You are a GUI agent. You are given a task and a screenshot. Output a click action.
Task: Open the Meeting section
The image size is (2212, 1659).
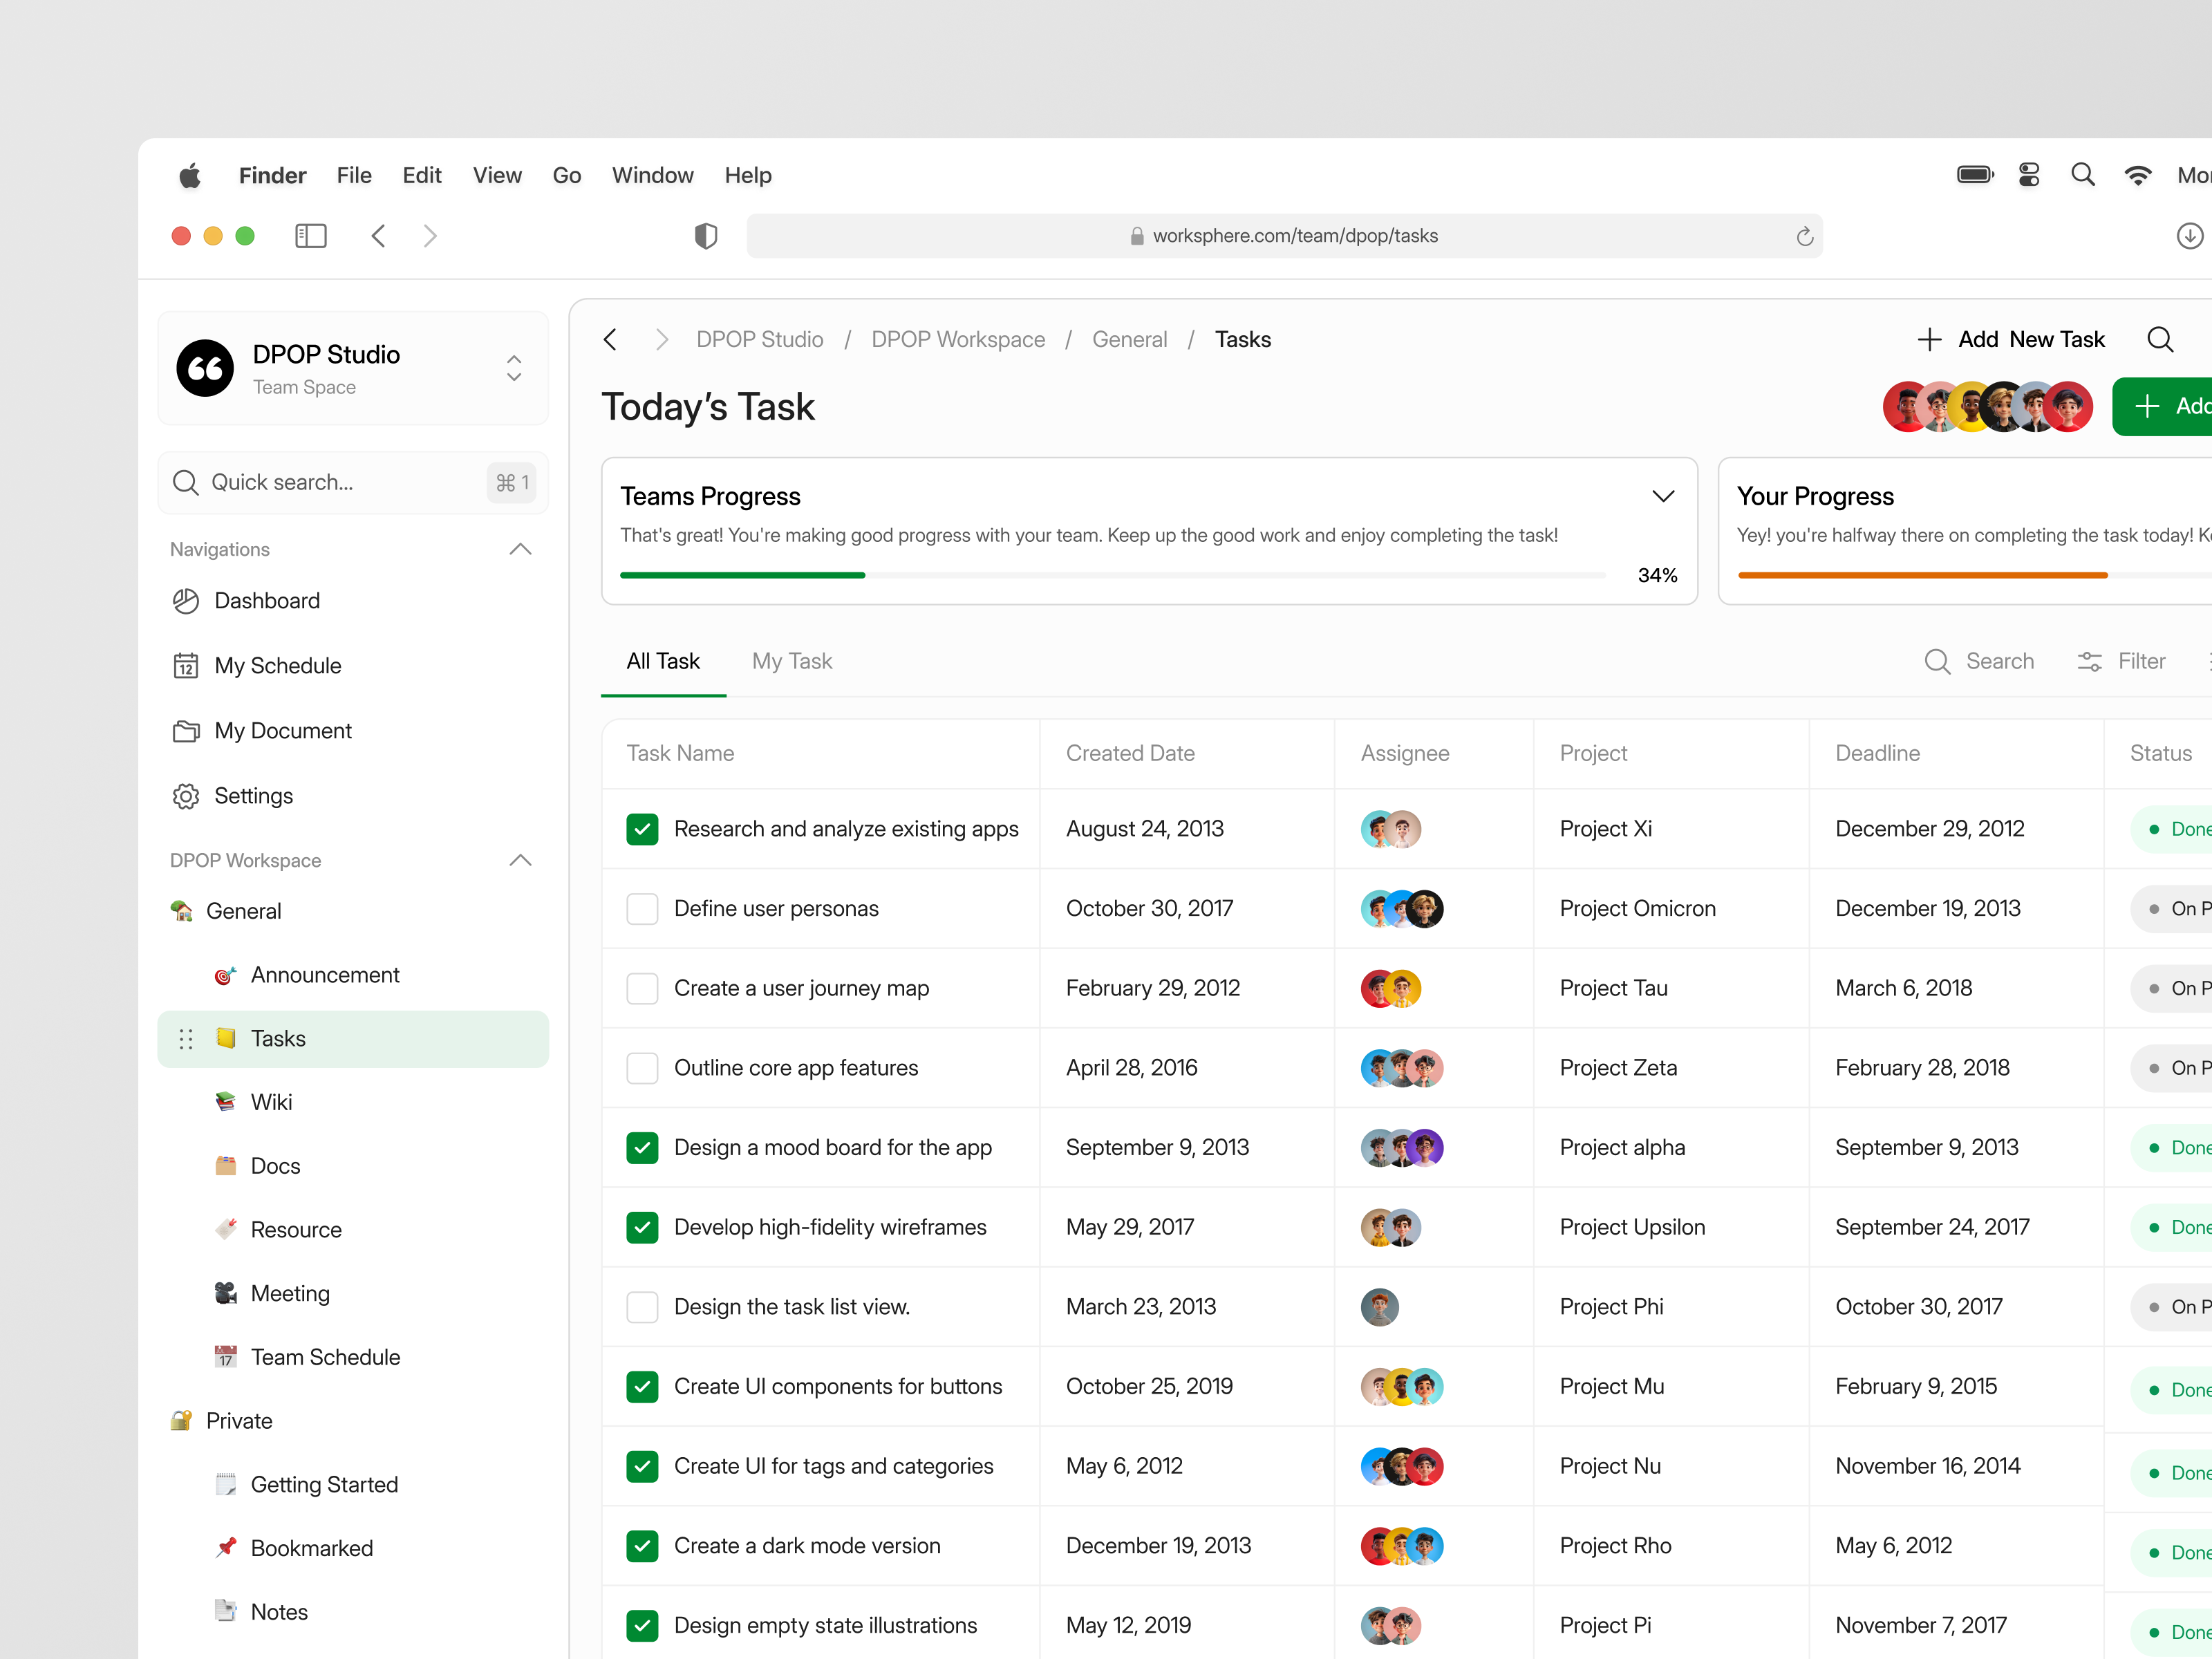(x=290, y=1293)
